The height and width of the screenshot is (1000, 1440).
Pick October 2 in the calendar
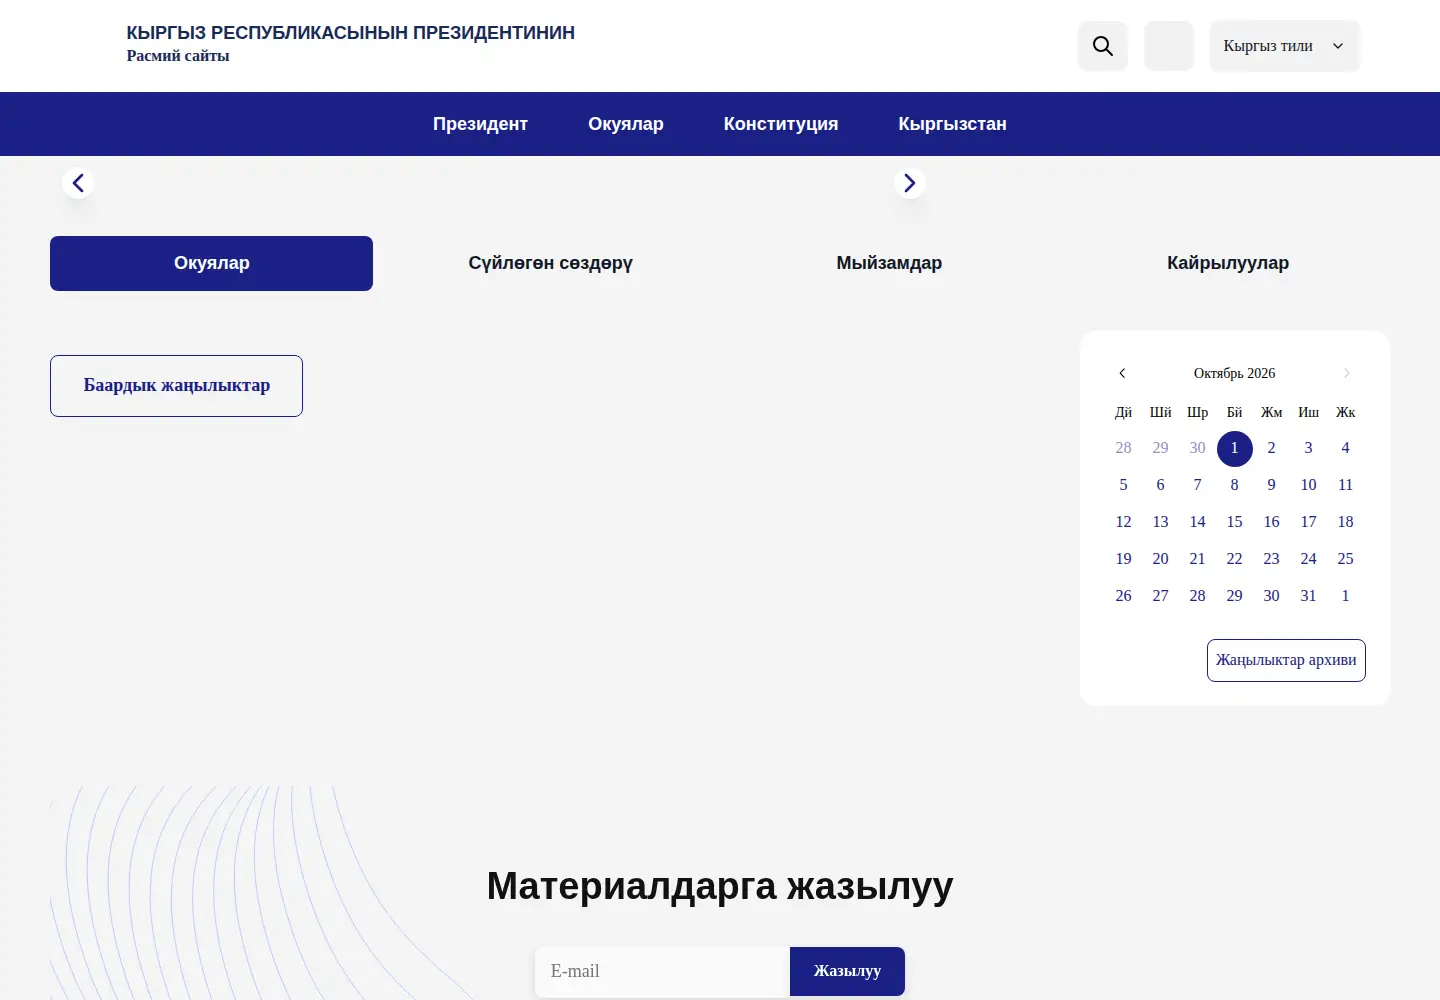(1271, 448)
